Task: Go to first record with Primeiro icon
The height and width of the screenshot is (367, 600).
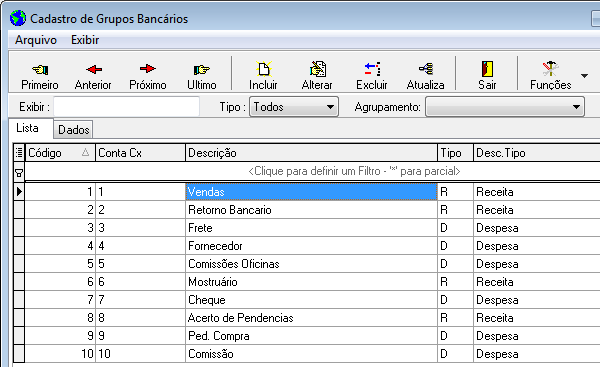Action: pyautogui.click(x=40, y=70)
